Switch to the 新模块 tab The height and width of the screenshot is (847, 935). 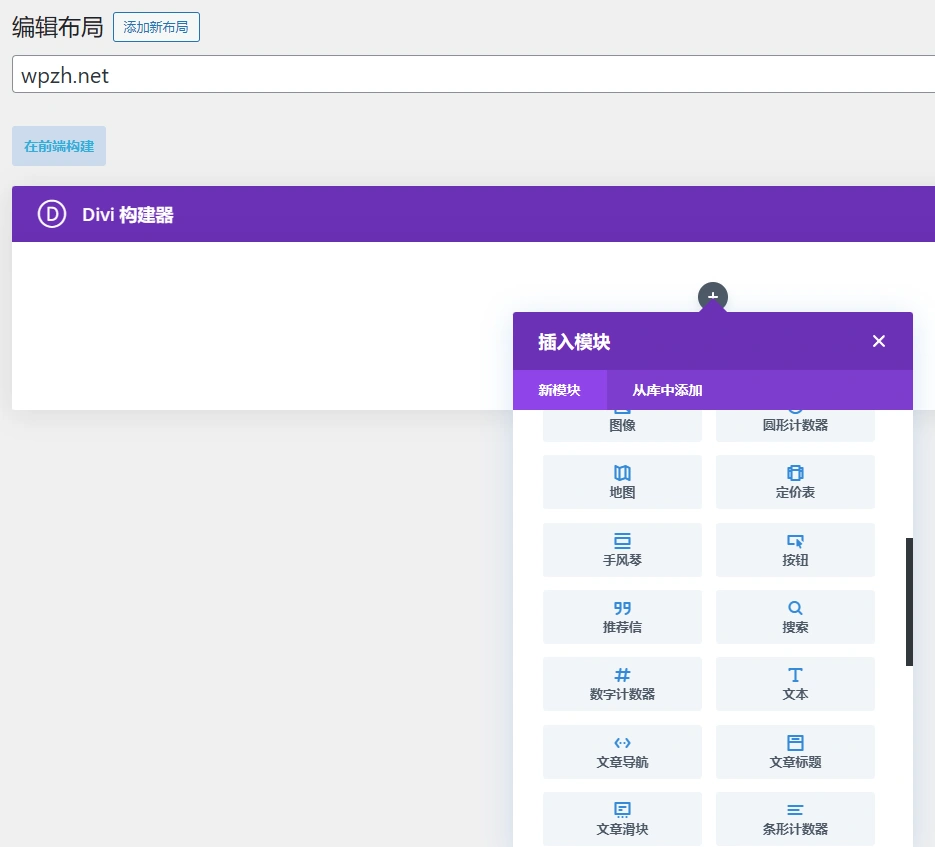tap(559, 389)
